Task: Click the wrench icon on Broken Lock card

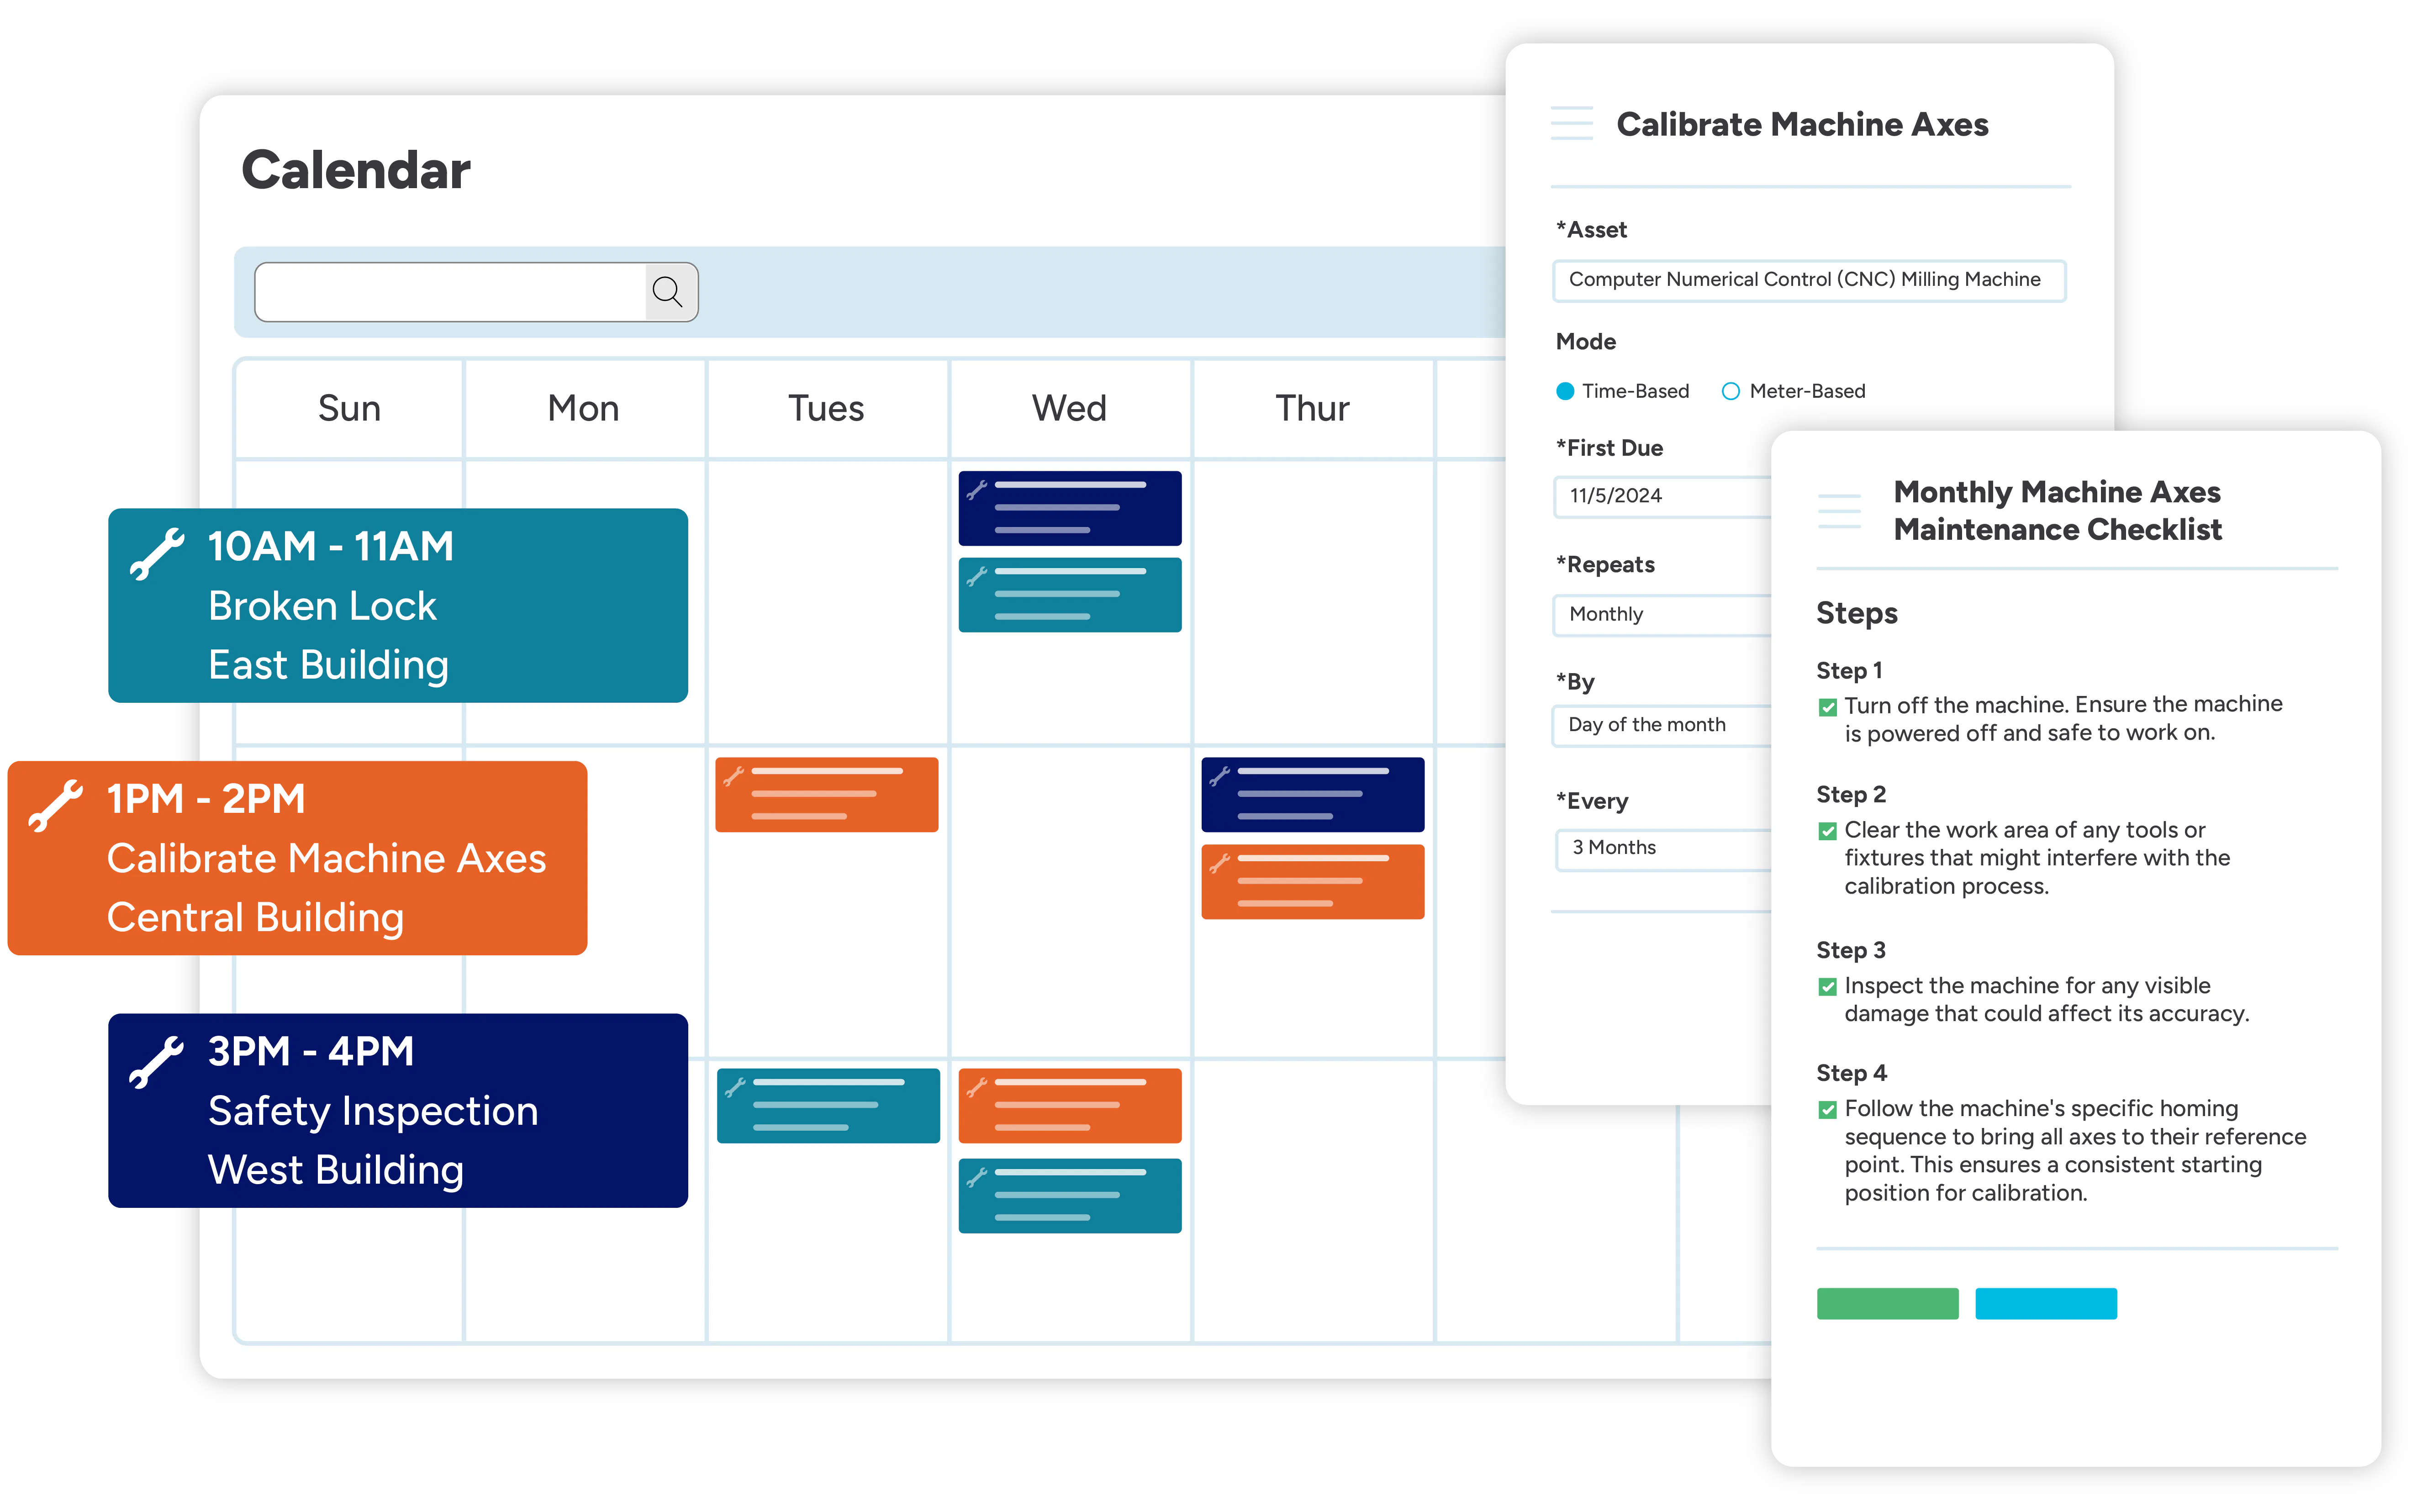Action: click(x=157, y=554)
